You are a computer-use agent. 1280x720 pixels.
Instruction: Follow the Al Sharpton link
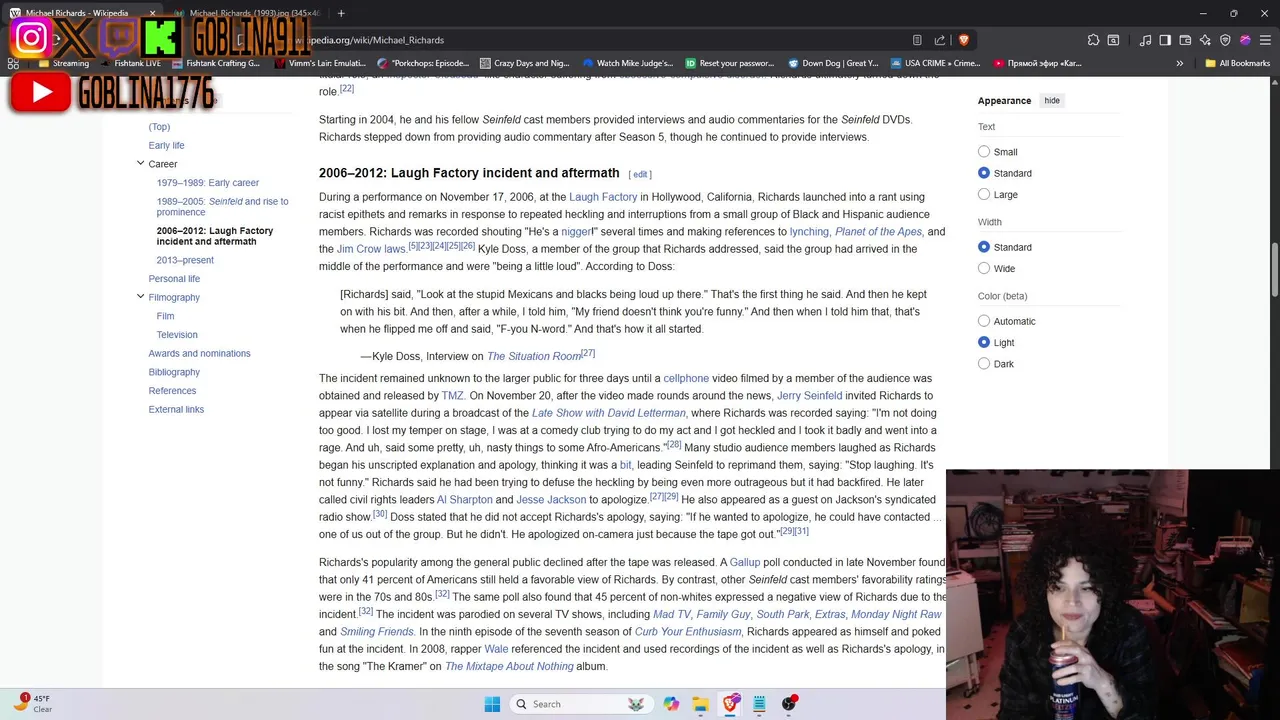(x=464, y=500)
